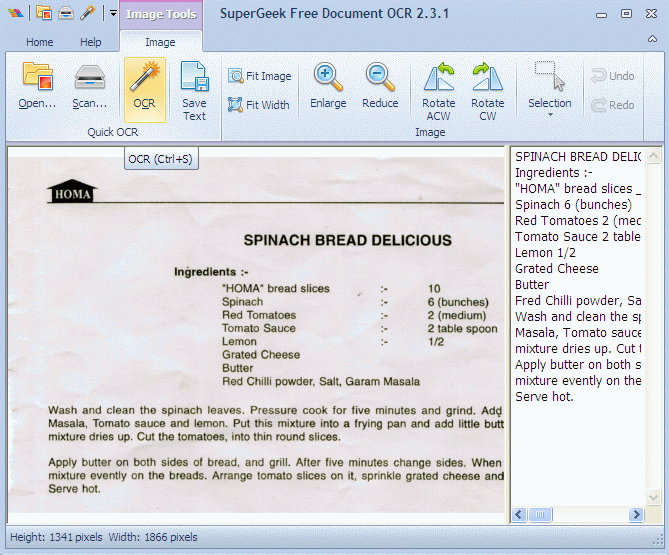
Task: Rotate image anticlockwise with Rotate ACW
Action: (x=439, y=90)
